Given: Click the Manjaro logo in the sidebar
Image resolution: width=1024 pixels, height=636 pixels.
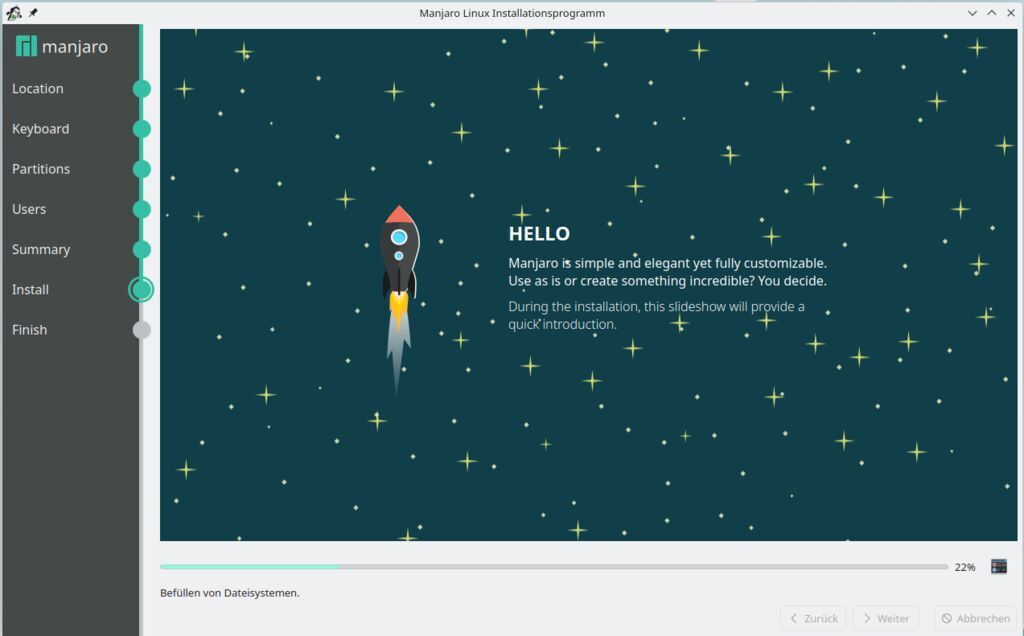Looking at the screenshot, I should tap(62, 47).
